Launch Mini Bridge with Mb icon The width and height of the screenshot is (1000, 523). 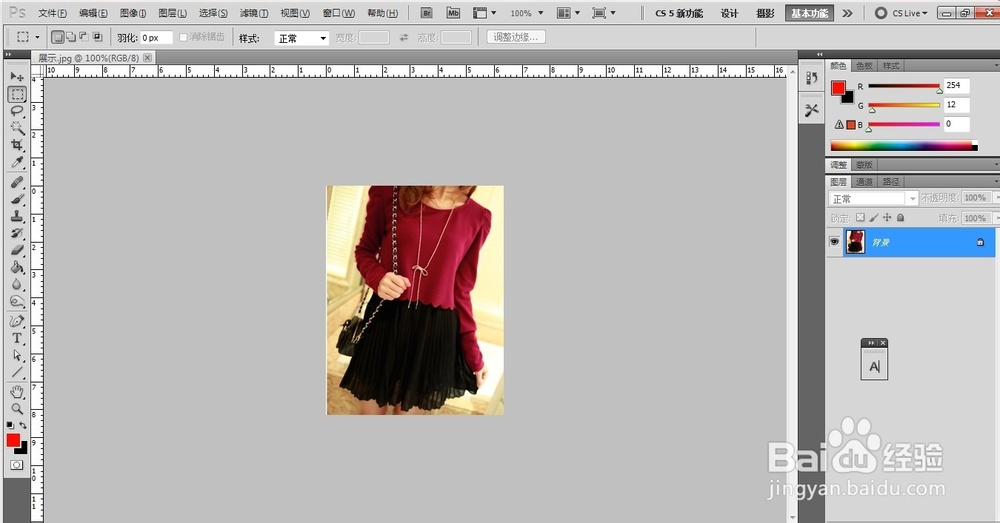click(x=453, y=13)
